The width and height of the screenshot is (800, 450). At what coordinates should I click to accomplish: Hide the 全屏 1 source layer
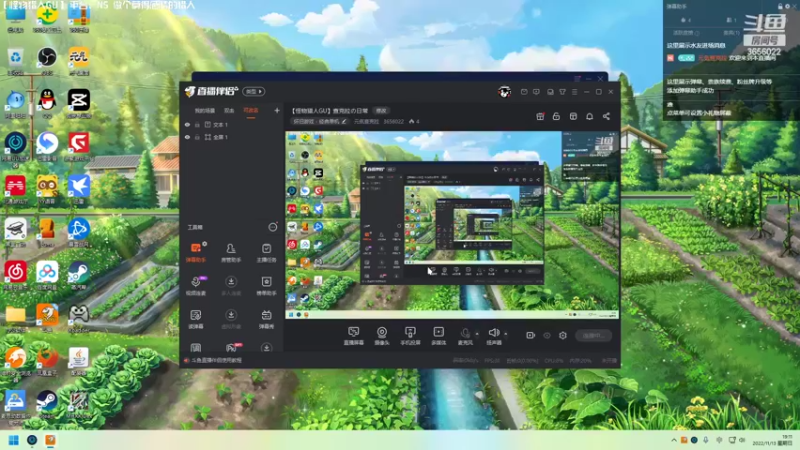[x=187, y=137]
